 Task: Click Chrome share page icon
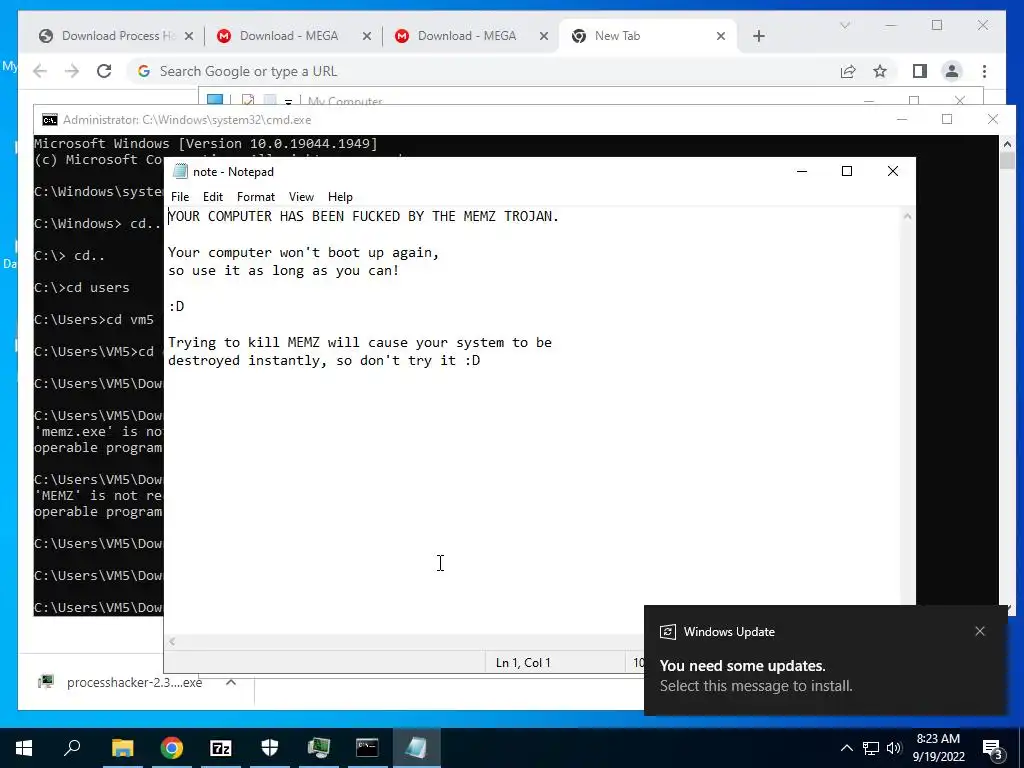(848, 71)
